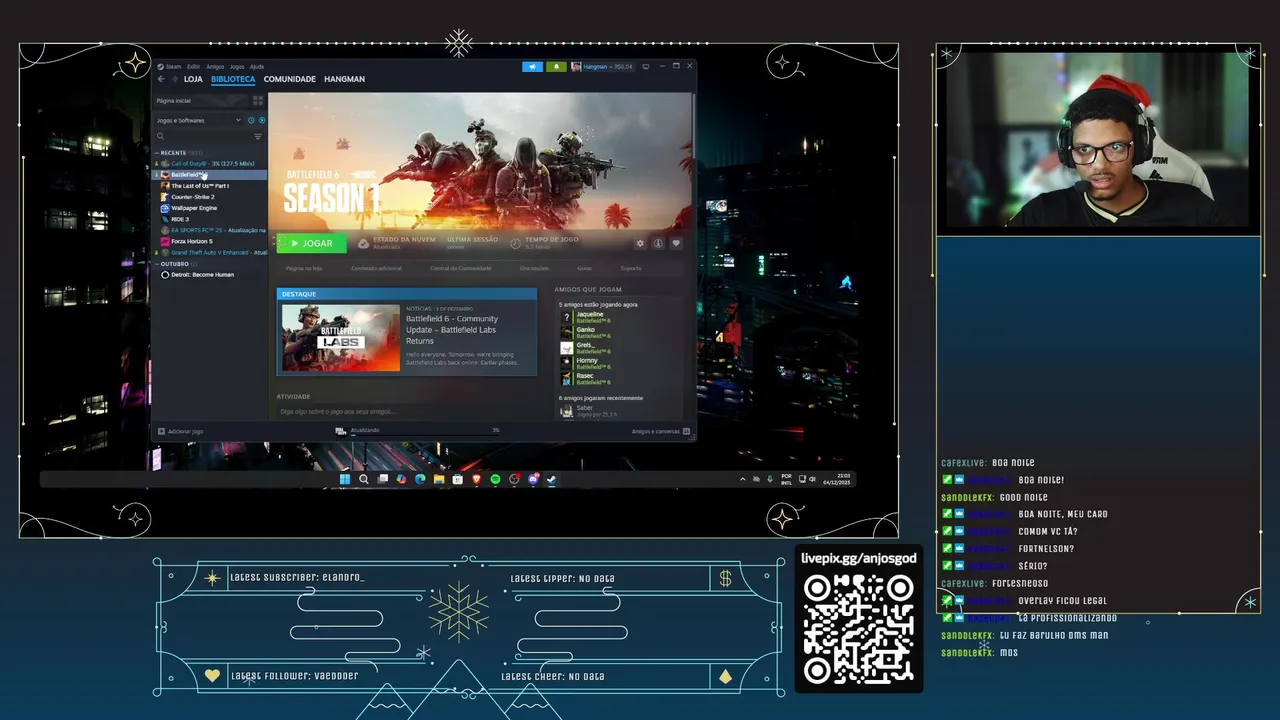Screen dimensions: 1280x720
Task: Switch to the BIBLIOTECA tab
Action: coord(233,79)
